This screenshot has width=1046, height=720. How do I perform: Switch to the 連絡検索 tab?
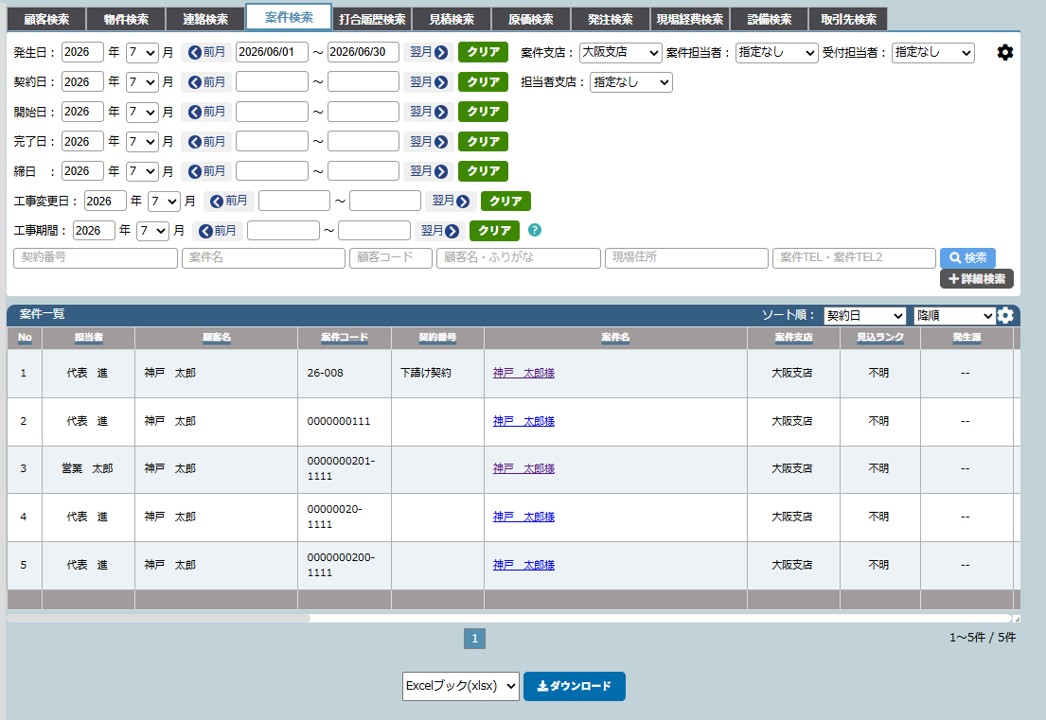(x=205, y=19)
